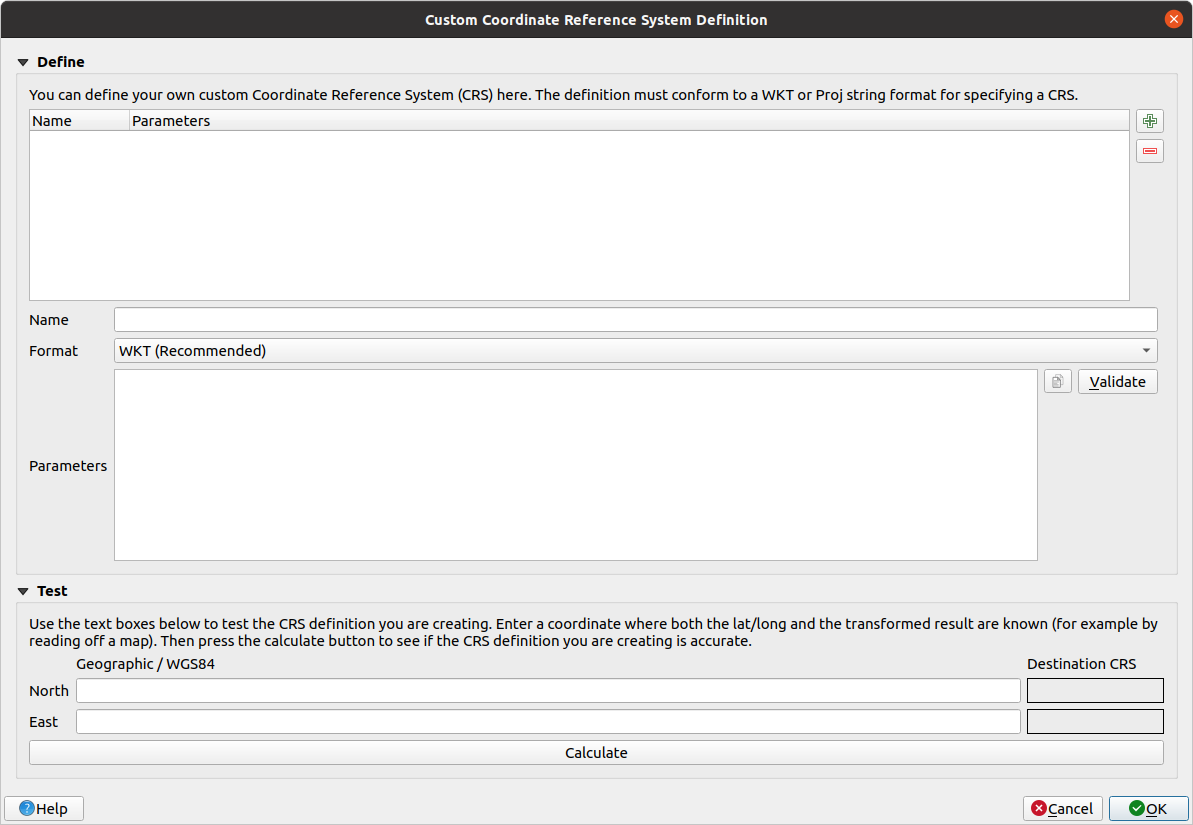Focus the Name text field
This screenshot has width=1193, height=825.
click(635, 320)
